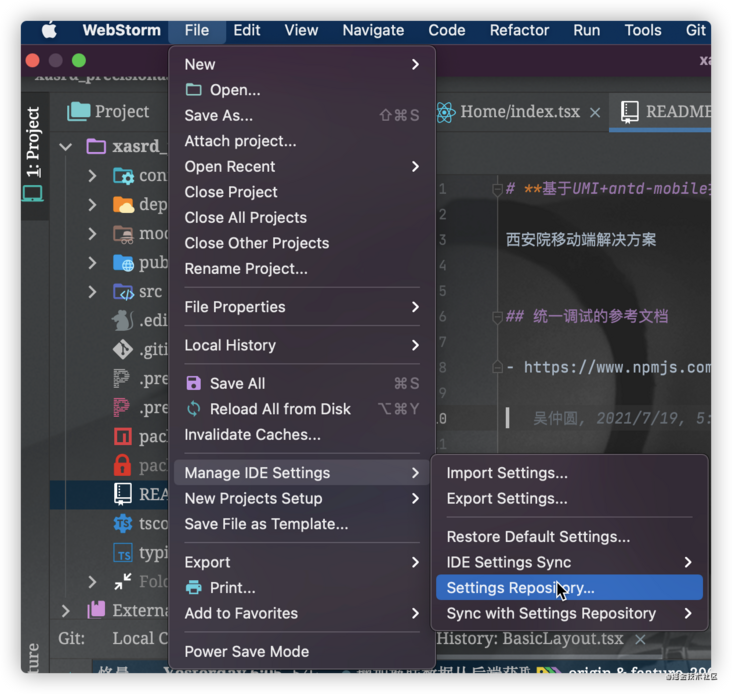
Task: Collapse the xasrd root folder
Action: click(66, 147)
